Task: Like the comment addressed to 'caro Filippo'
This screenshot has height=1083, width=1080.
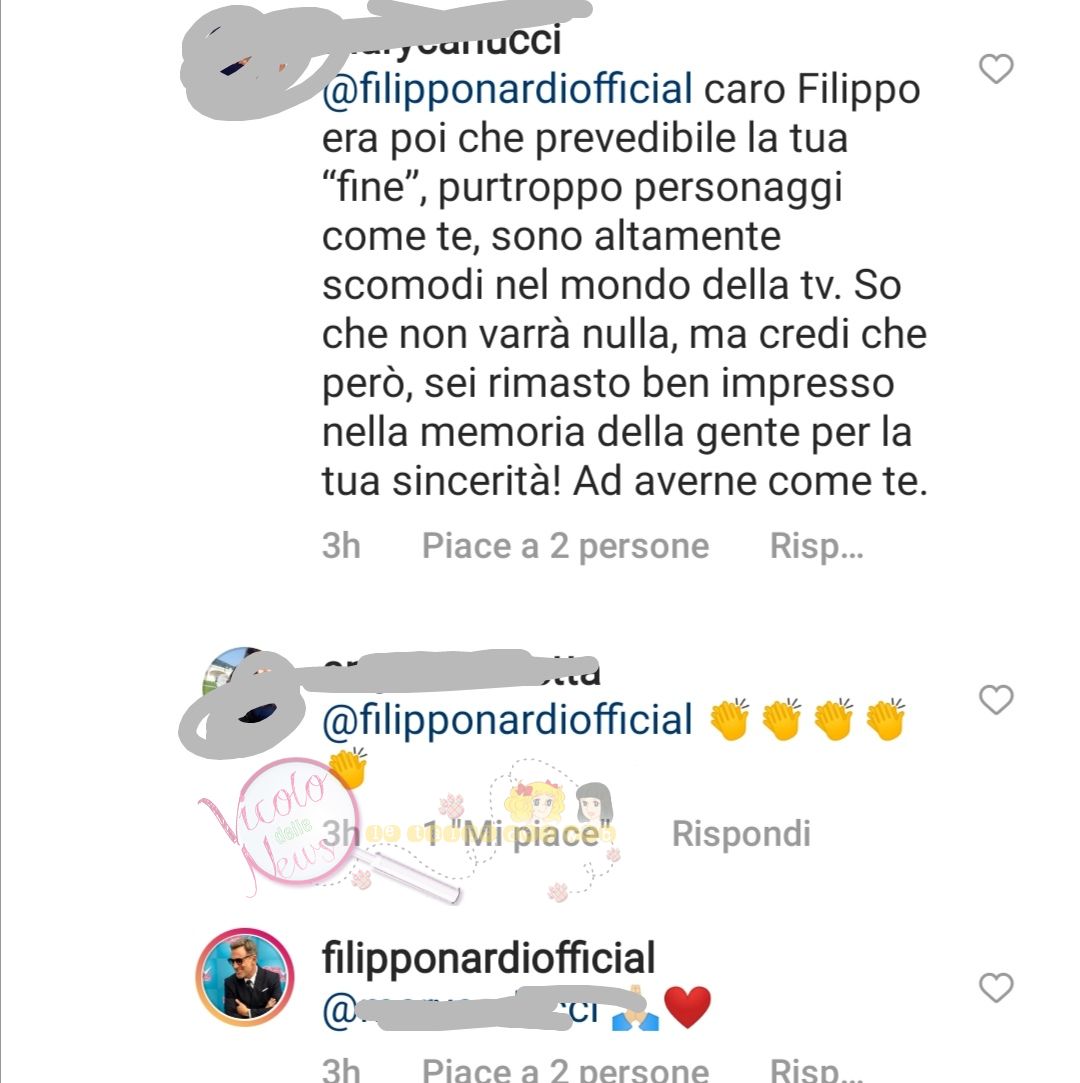Action: (996, 68)
